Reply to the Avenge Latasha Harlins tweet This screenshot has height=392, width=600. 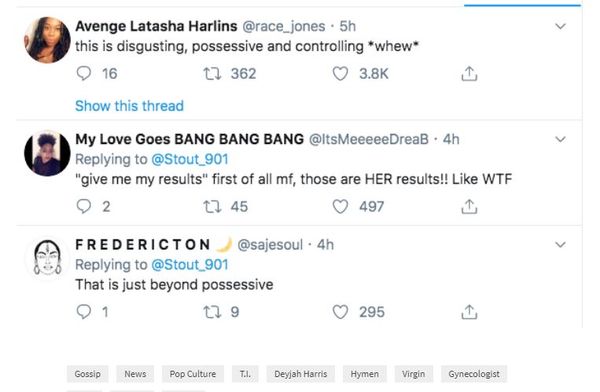[84, 74]
